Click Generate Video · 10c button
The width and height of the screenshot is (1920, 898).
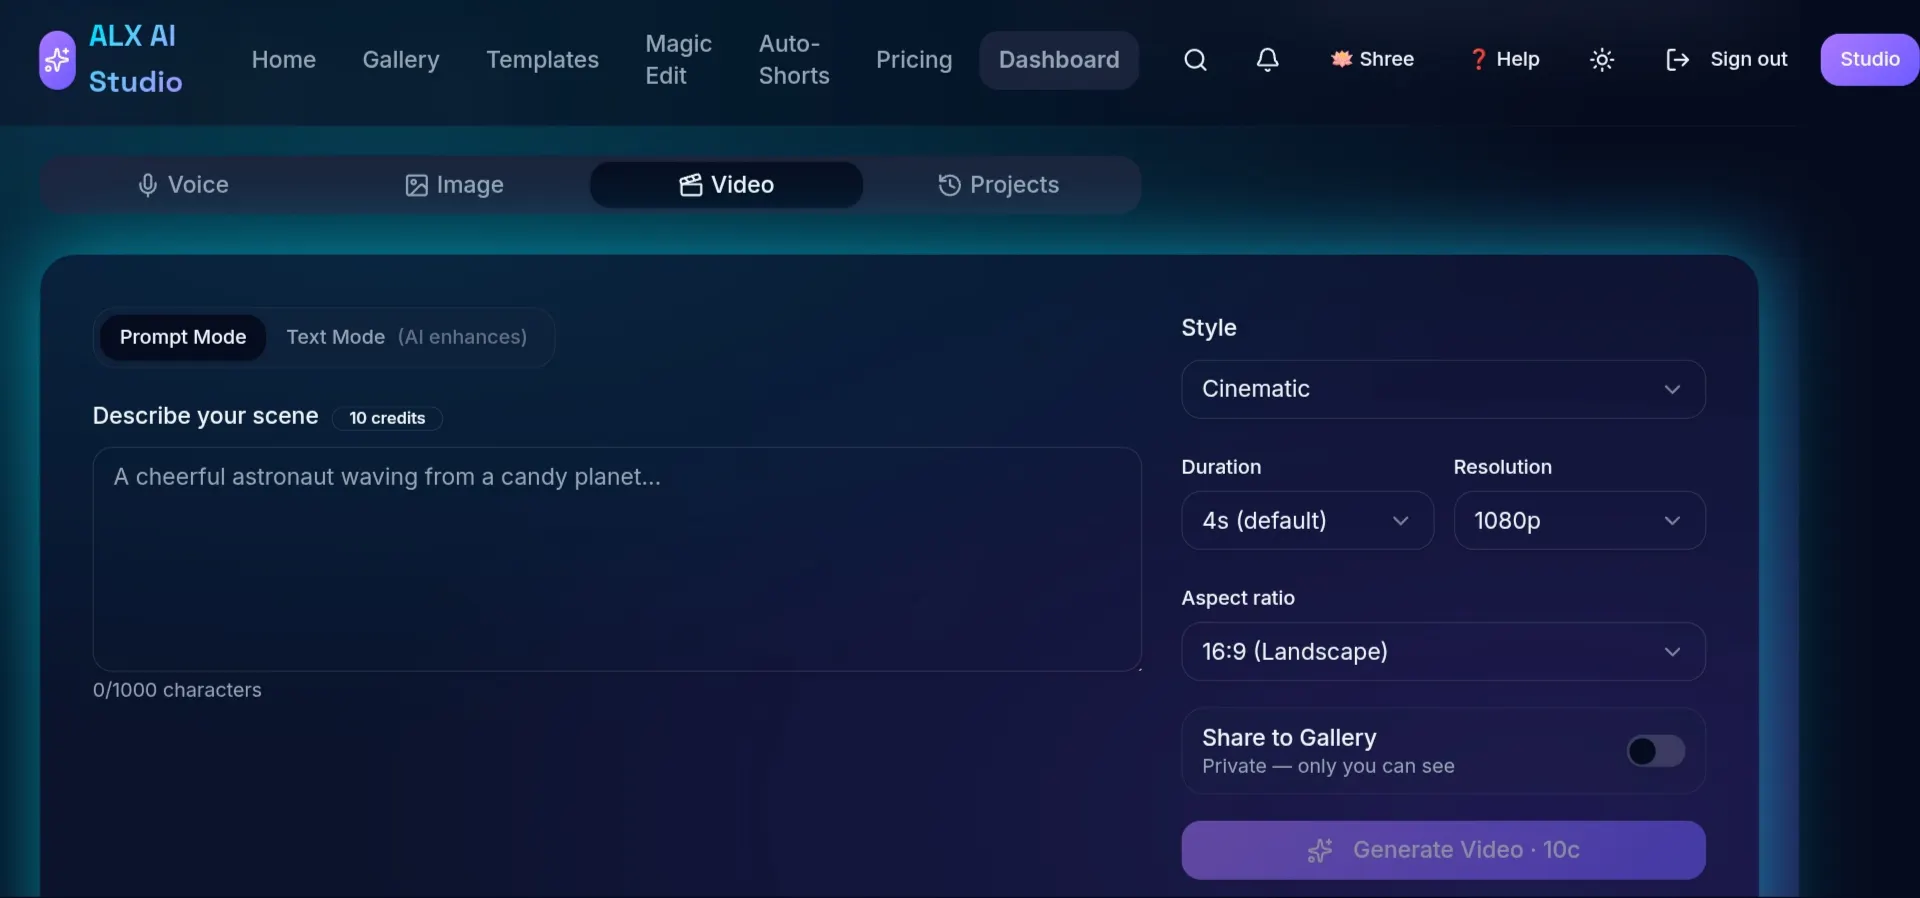pos(1443,850)
